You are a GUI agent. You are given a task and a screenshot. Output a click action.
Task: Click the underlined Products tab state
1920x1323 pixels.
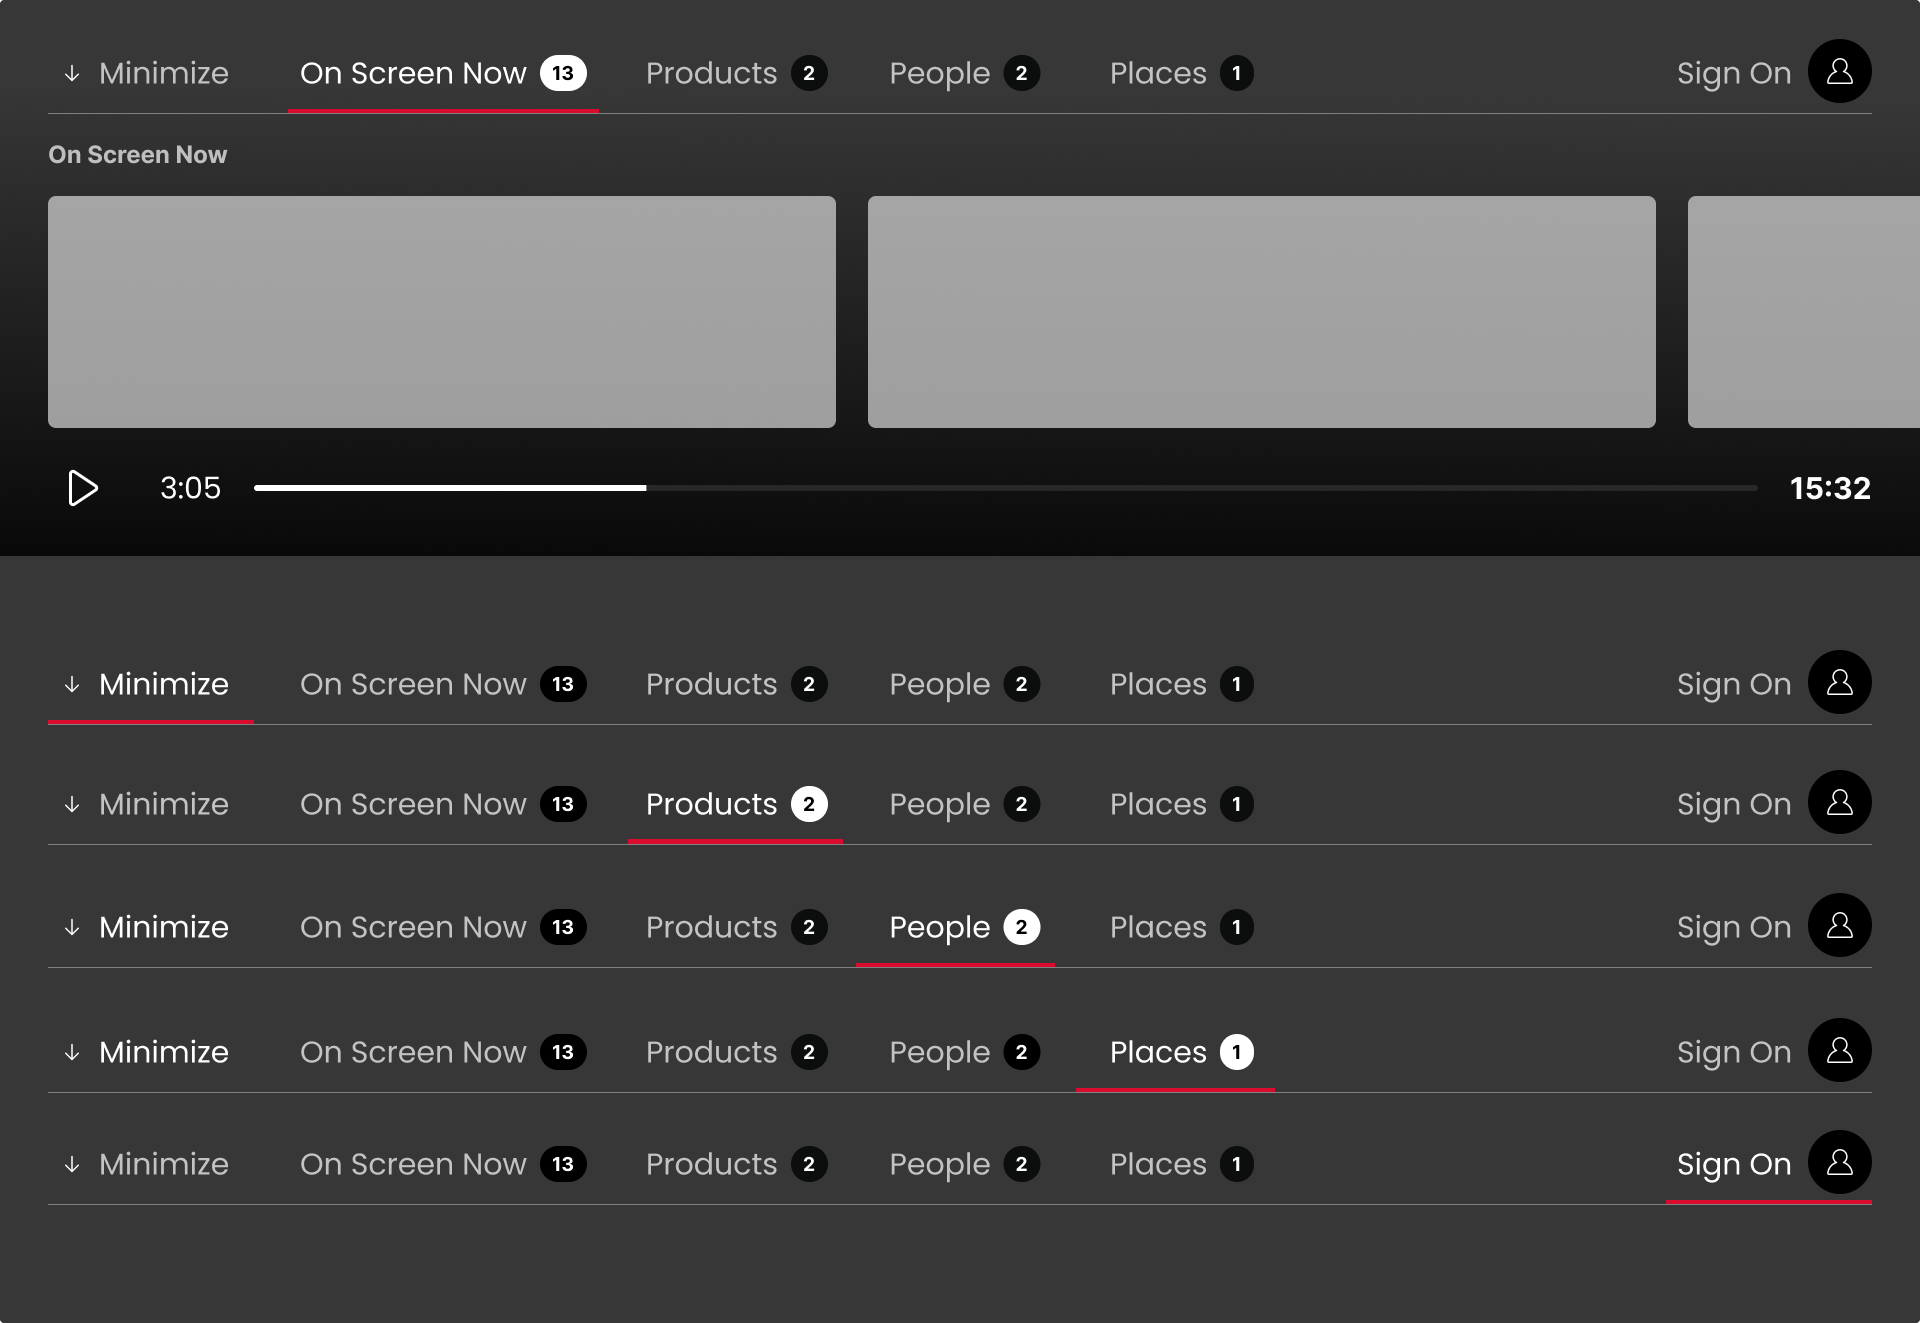pos(712,804)
